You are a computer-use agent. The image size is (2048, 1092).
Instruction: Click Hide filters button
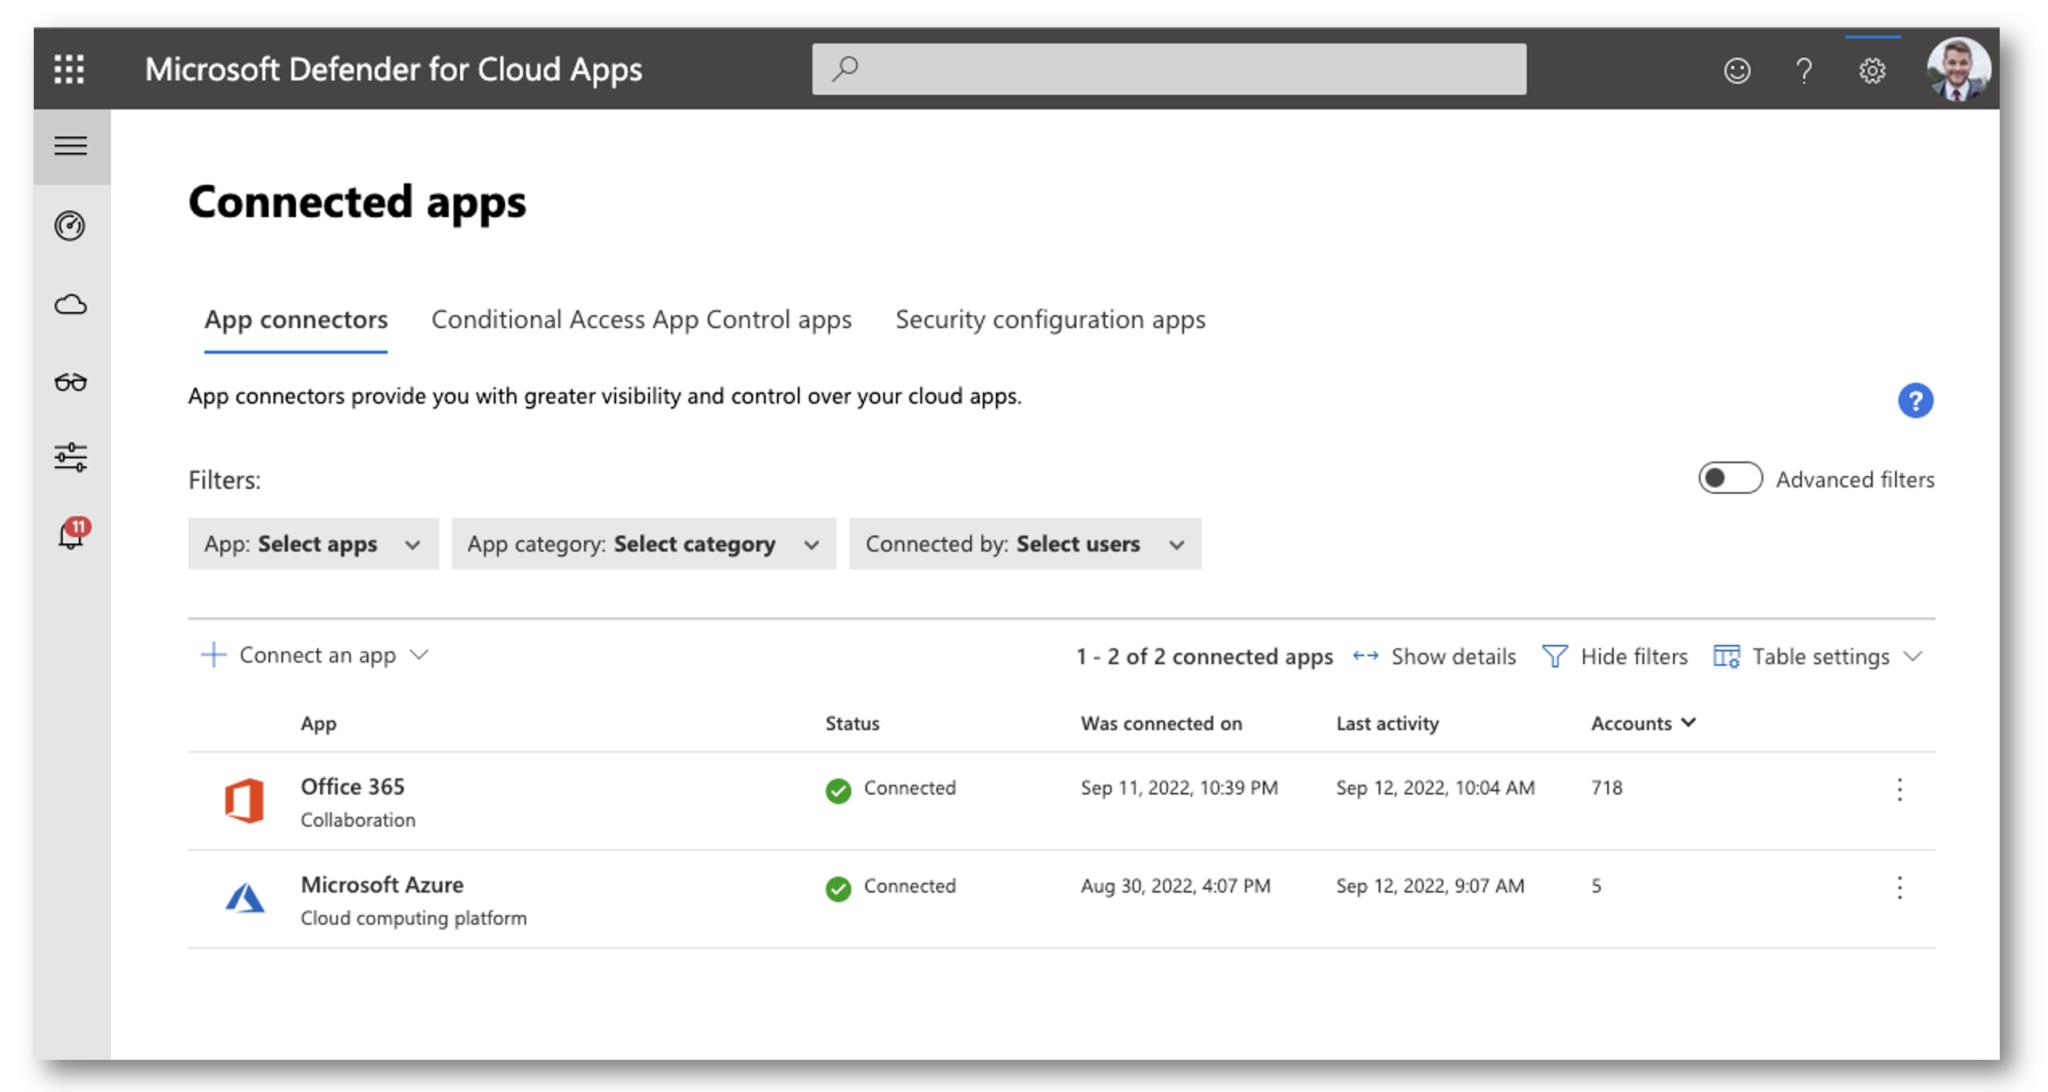tap(1615, 657)
